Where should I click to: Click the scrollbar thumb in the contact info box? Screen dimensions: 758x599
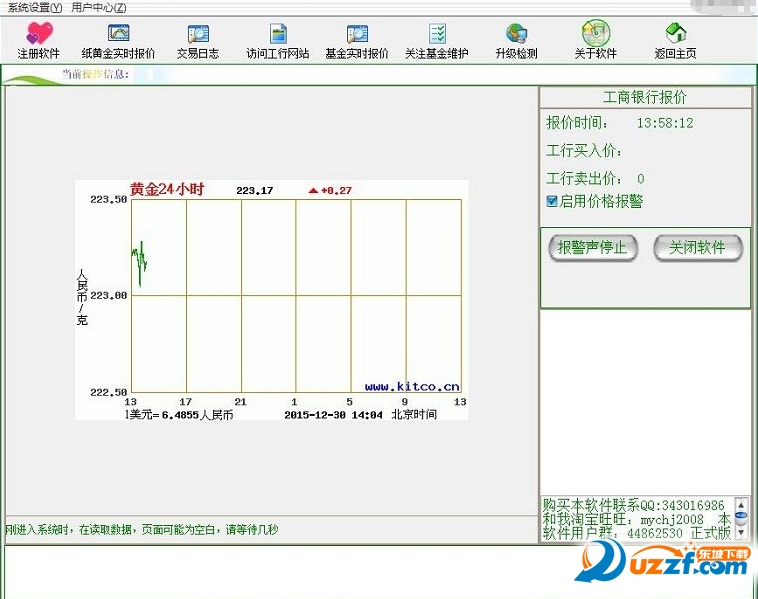point(741,518)
